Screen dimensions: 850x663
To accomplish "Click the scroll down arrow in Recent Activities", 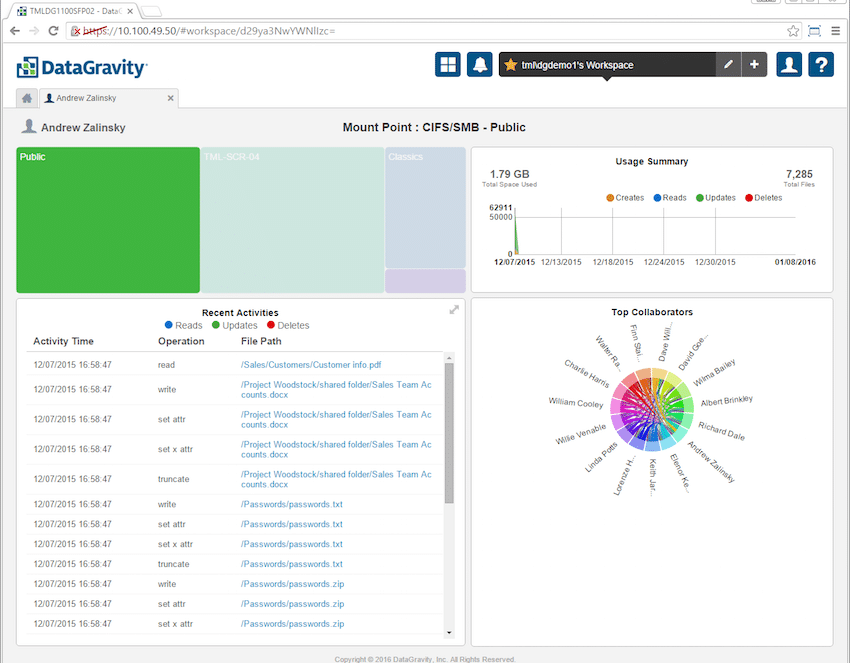I will click(x=449, y=633).
